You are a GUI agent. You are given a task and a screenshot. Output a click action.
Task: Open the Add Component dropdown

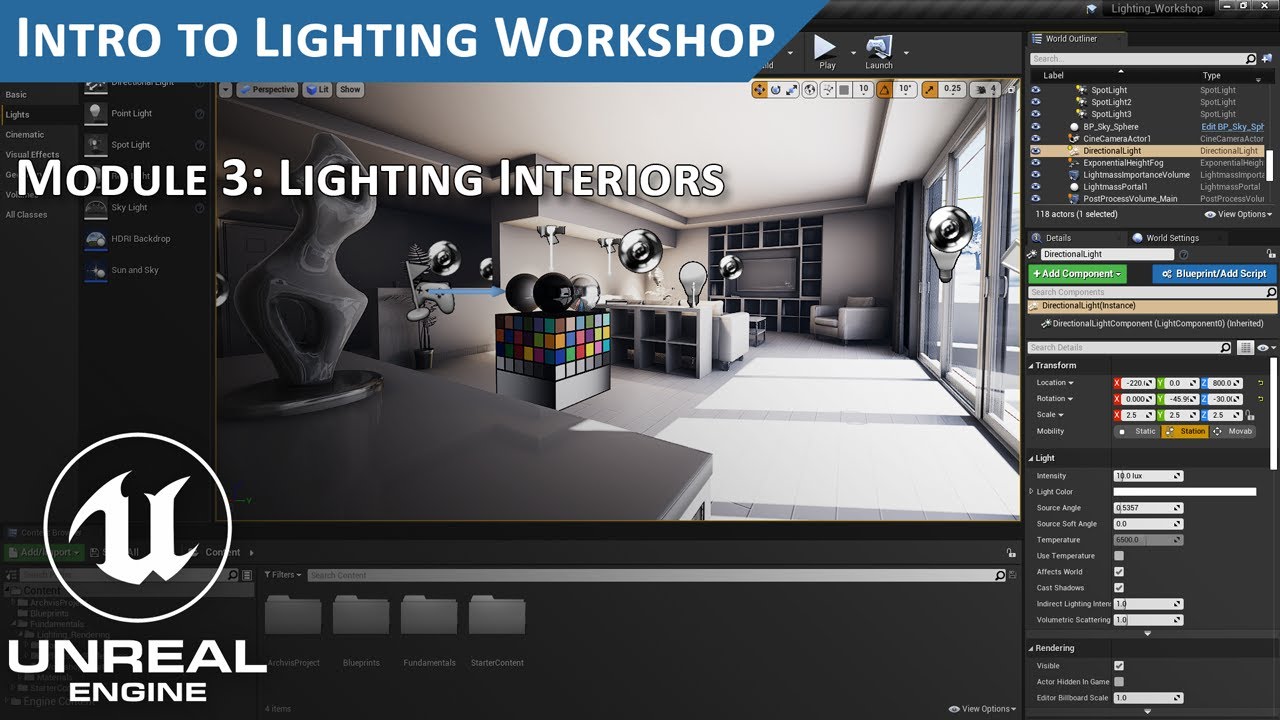1078,273
